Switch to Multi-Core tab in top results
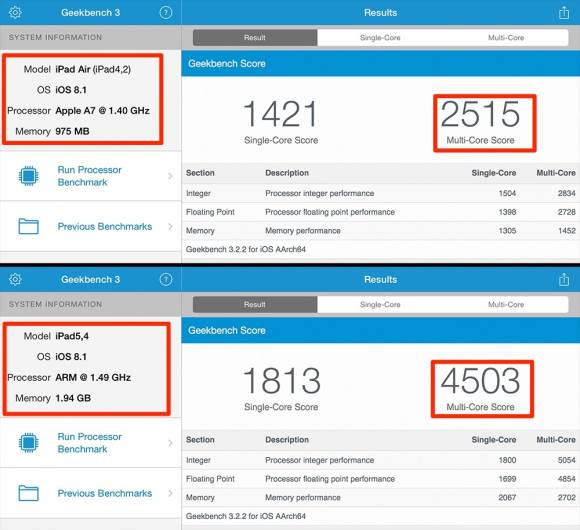This screenshot has height=530, width=580. coord(506,37)
